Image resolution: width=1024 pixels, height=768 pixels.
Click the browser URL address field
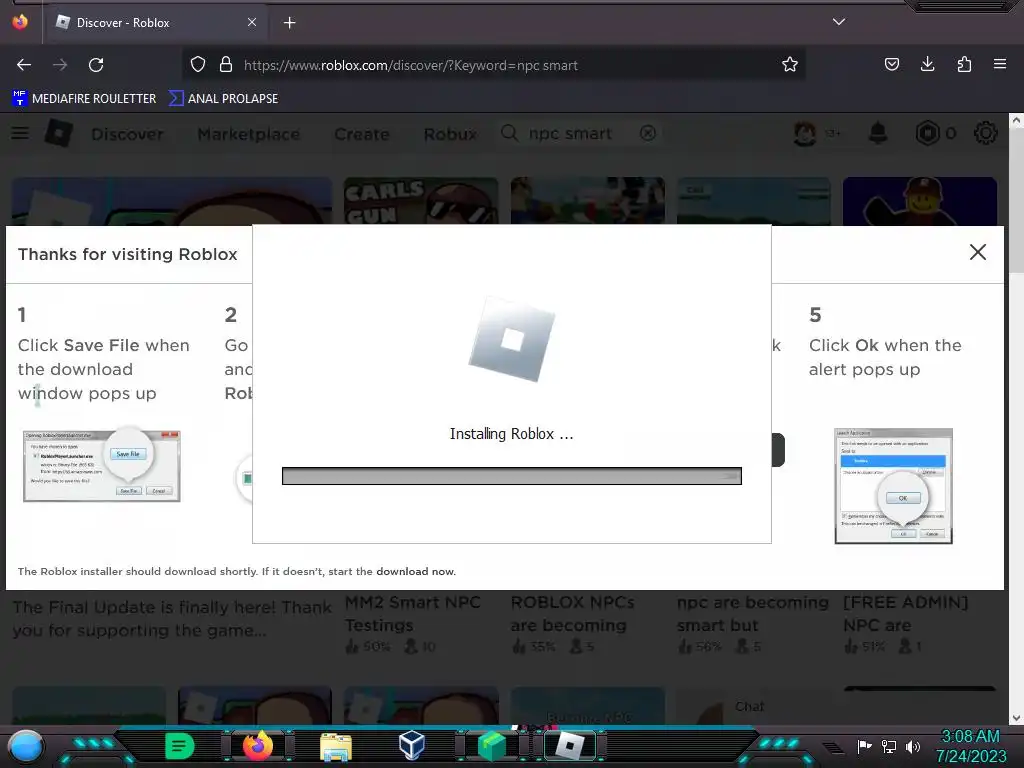493,65
